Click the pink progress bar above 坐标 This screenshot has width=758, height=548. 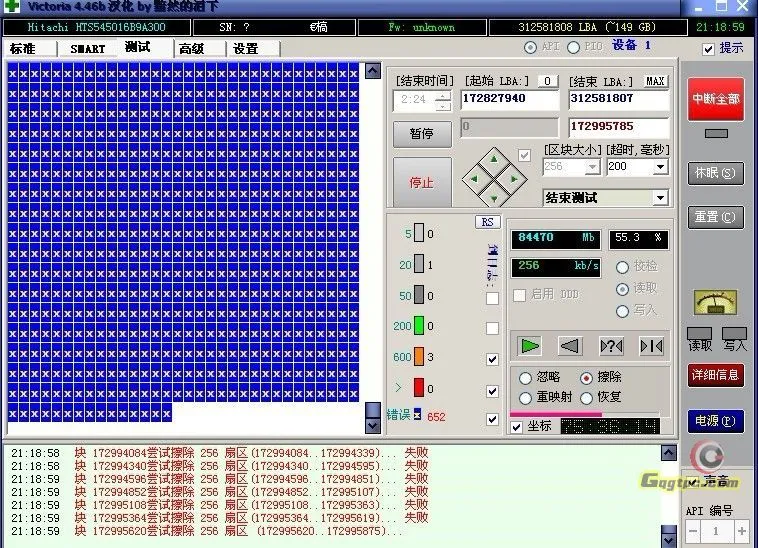(x=556, y=414)
